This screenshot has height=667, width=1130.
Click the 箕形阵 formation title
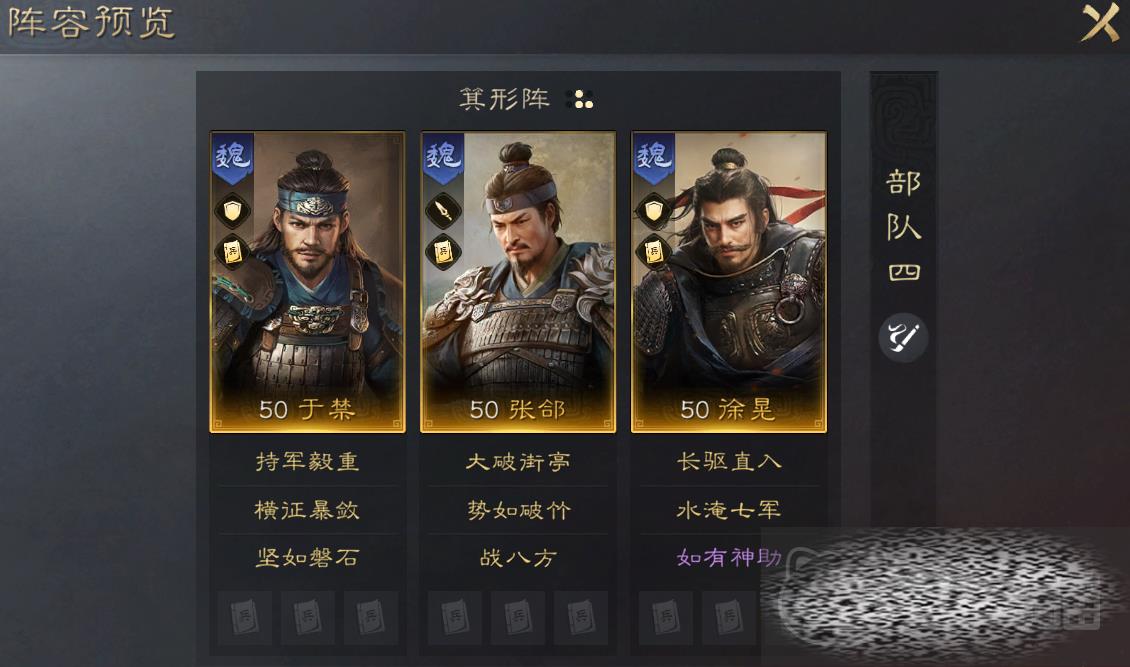tap(504, 99)
